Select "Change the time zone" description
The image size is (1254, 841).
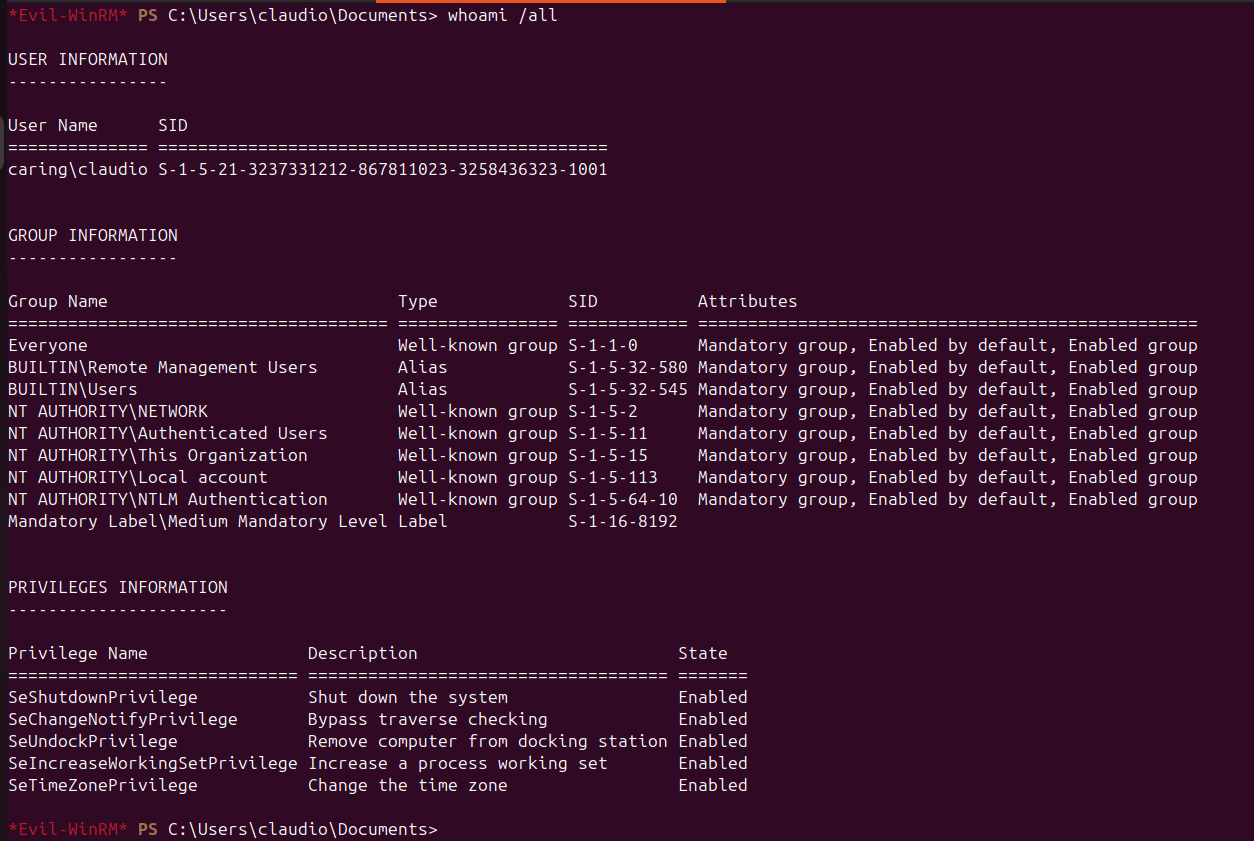tap(408, 786)
